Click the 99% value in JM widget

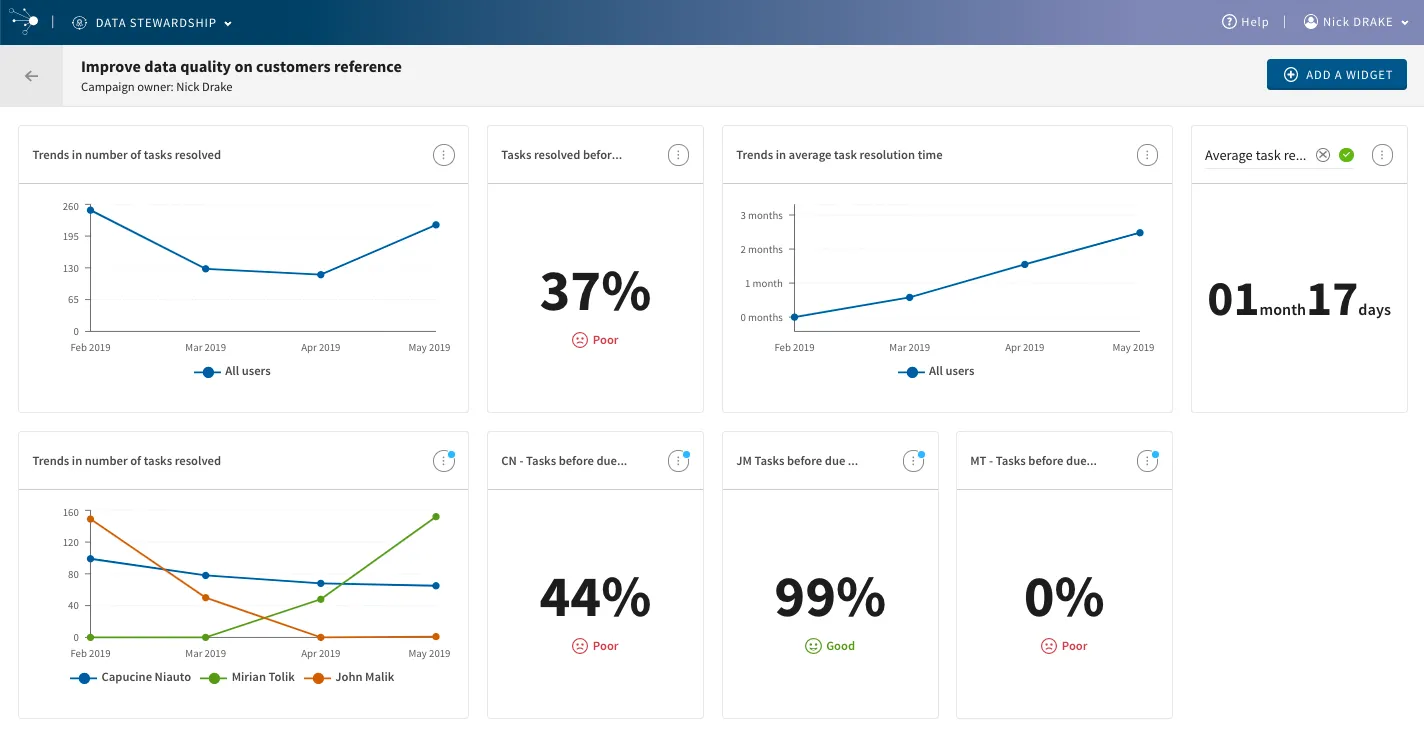pyautogui.click(x=830, y=598)
